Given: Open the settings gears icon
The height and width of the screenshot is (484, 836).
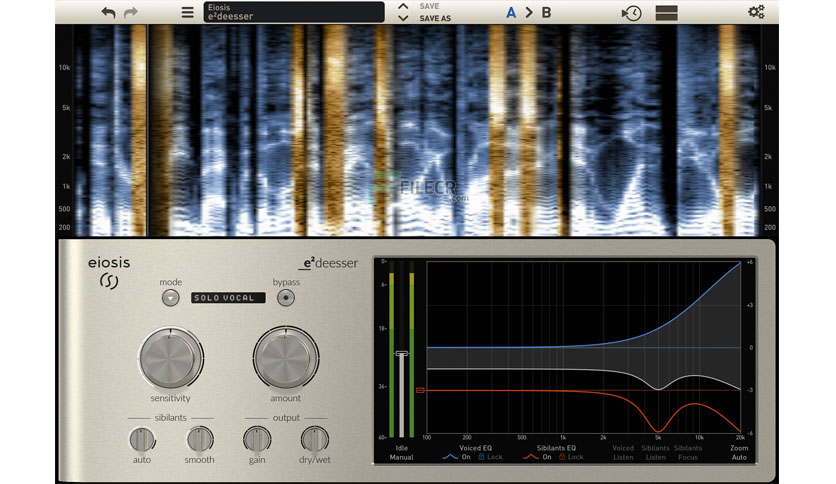Looking at the screenshot, I should (757, 12).
